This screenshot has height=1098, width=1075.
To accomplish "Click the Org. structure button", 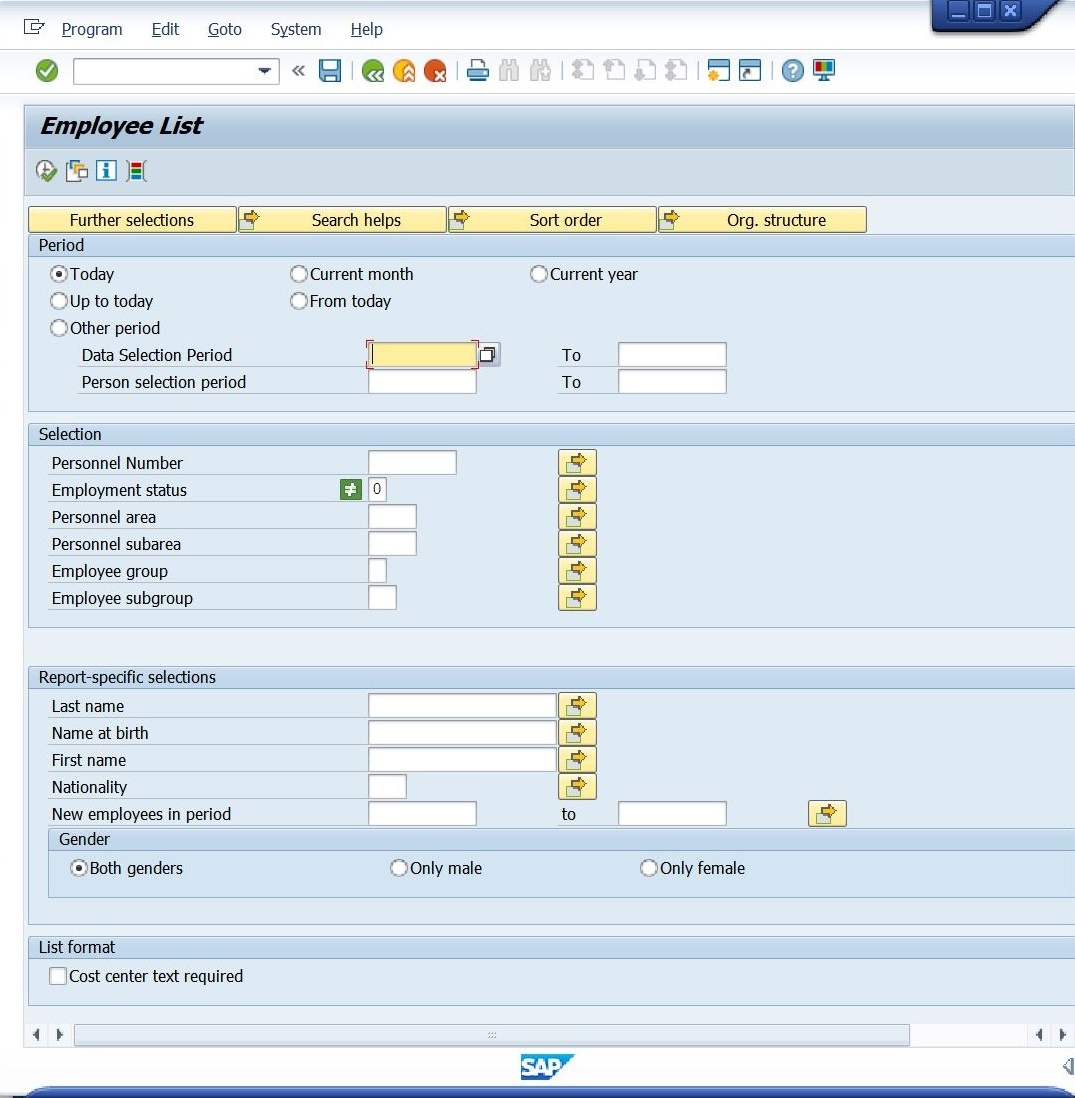I will pos(762,219).
